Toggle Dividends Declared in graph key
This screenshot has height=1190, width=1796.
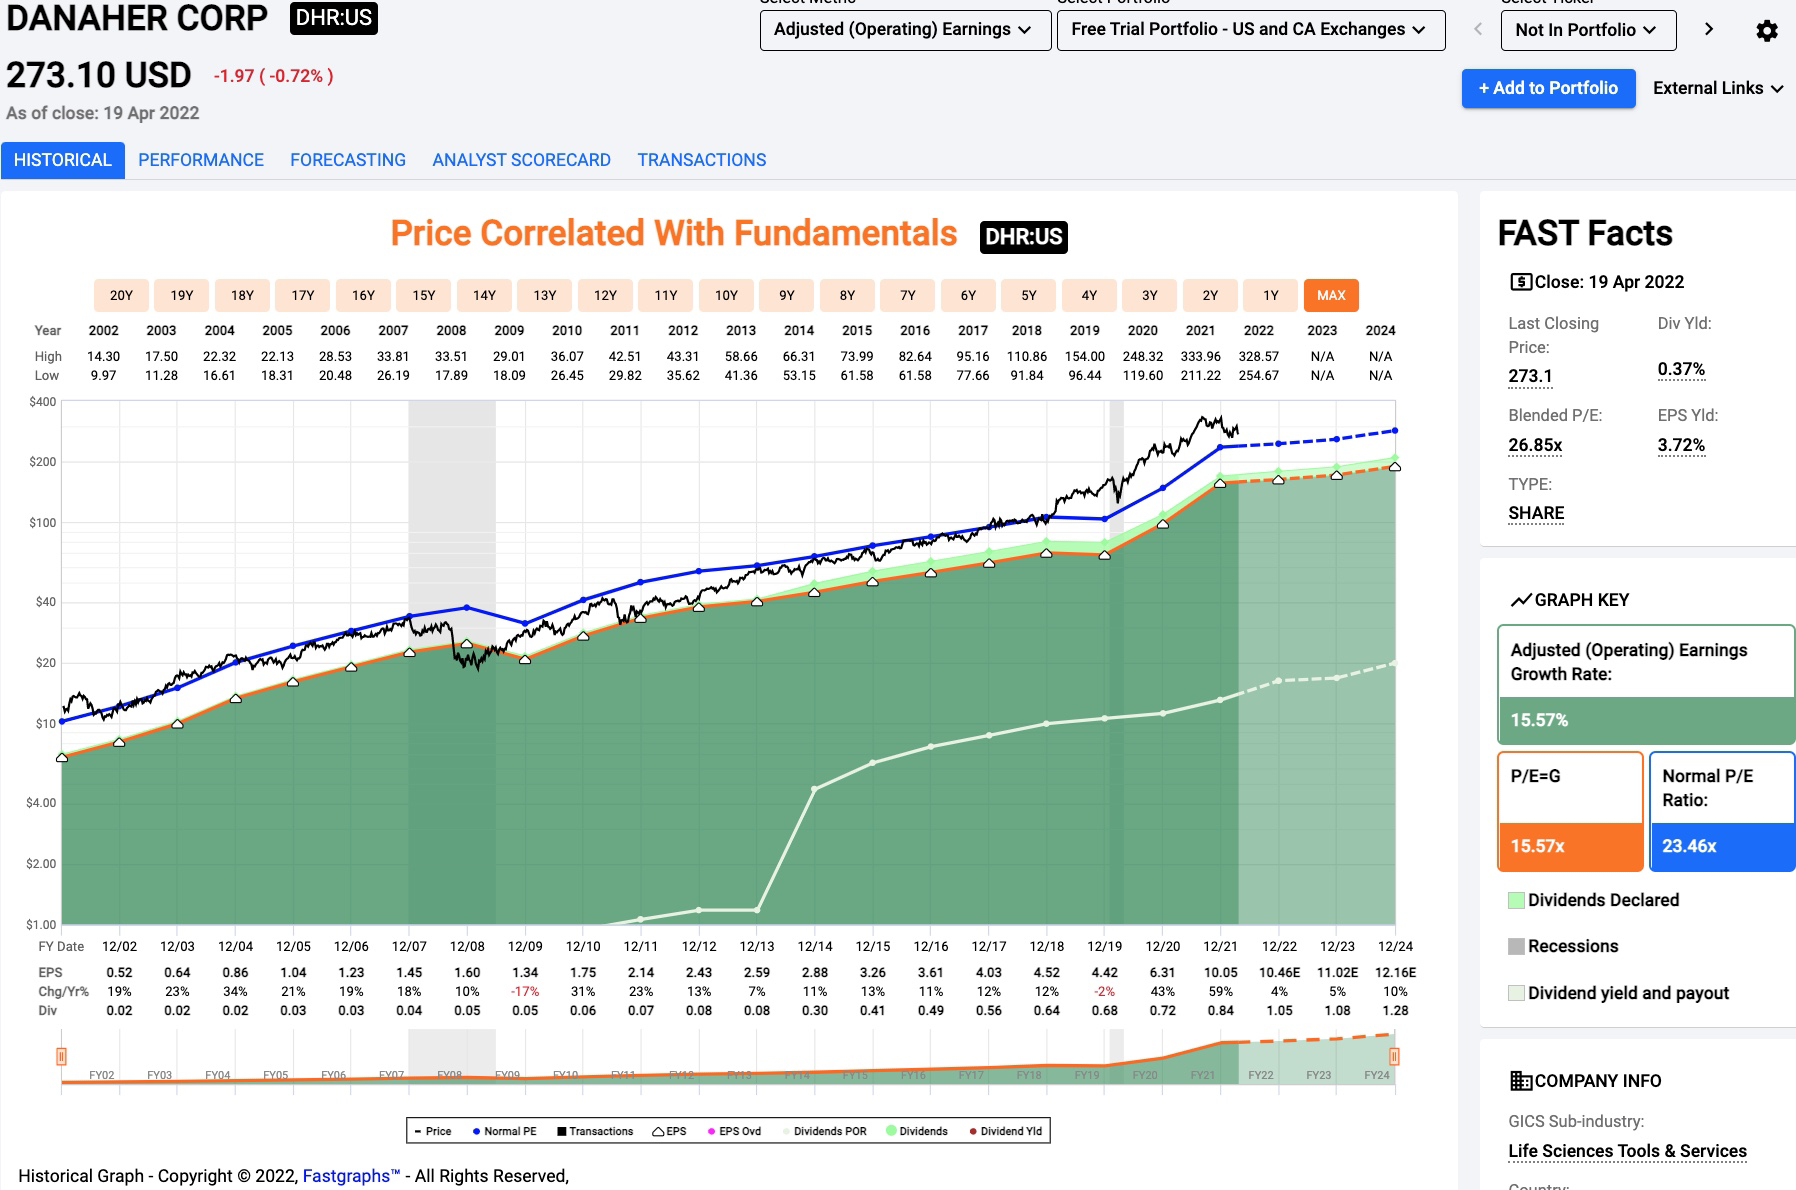point(1516,900)
